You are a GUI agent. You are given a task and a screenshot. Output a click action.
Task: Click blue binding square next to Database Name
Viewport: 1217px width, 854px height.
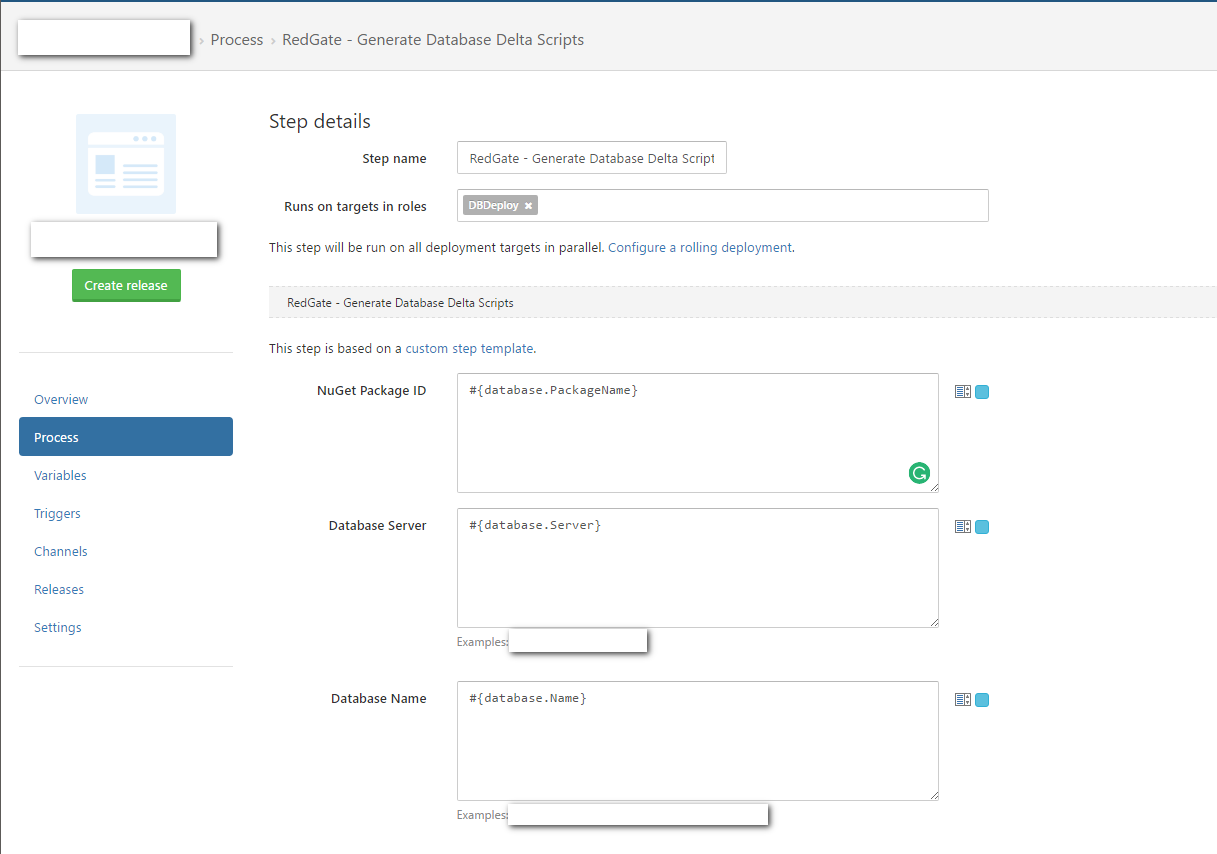coord(982,700)
